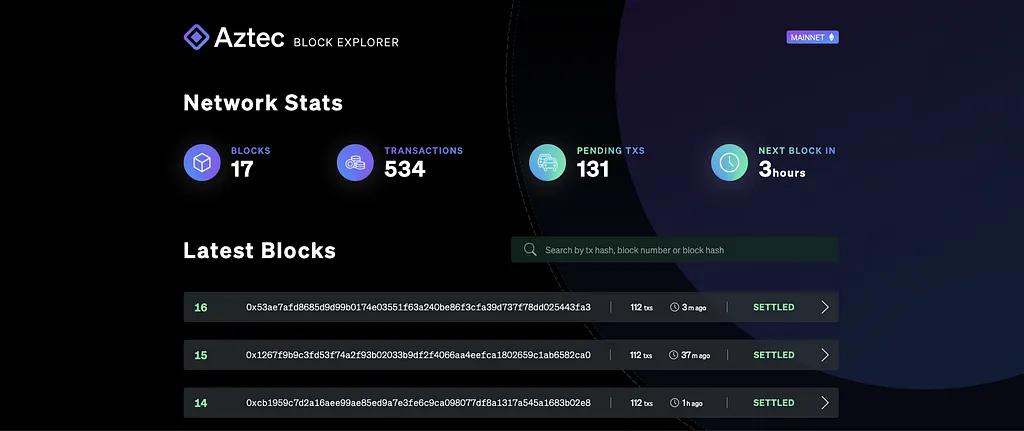Click the MAINNET network badge
Viewport: 1024px width, 431px height.
click(x=812, y=37)
